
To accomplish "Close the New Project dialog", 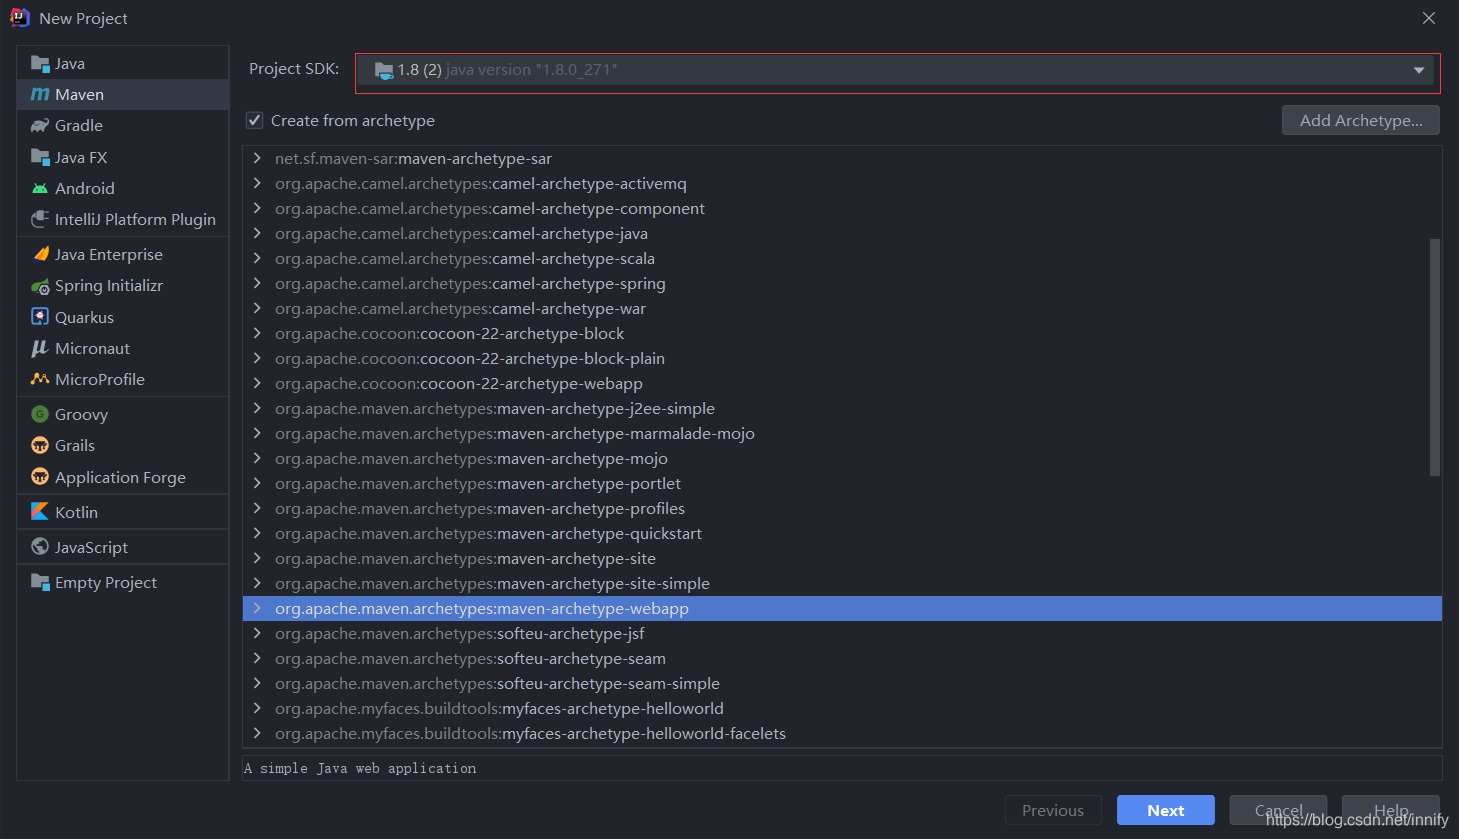I will click(x=1429, y=18).
